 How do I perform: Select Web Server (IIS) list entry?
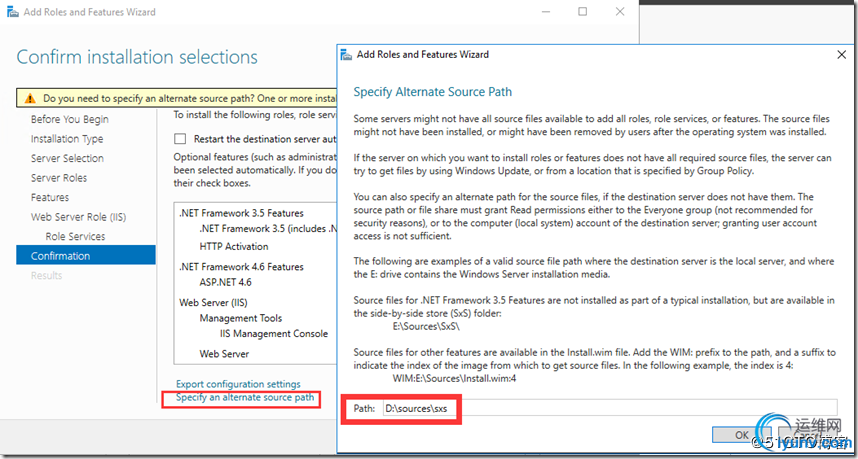click(x=213, y=303)
